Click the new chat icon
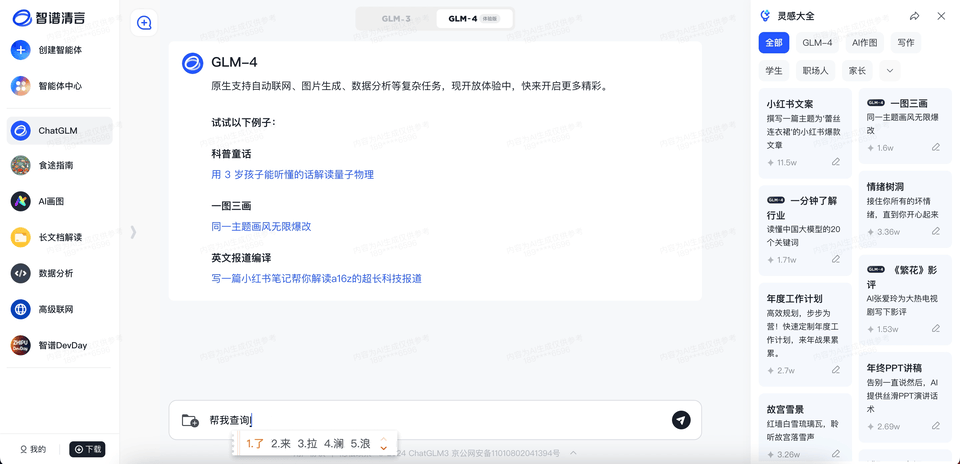Screen dimensions: 960x464 [x=145, y=23]
